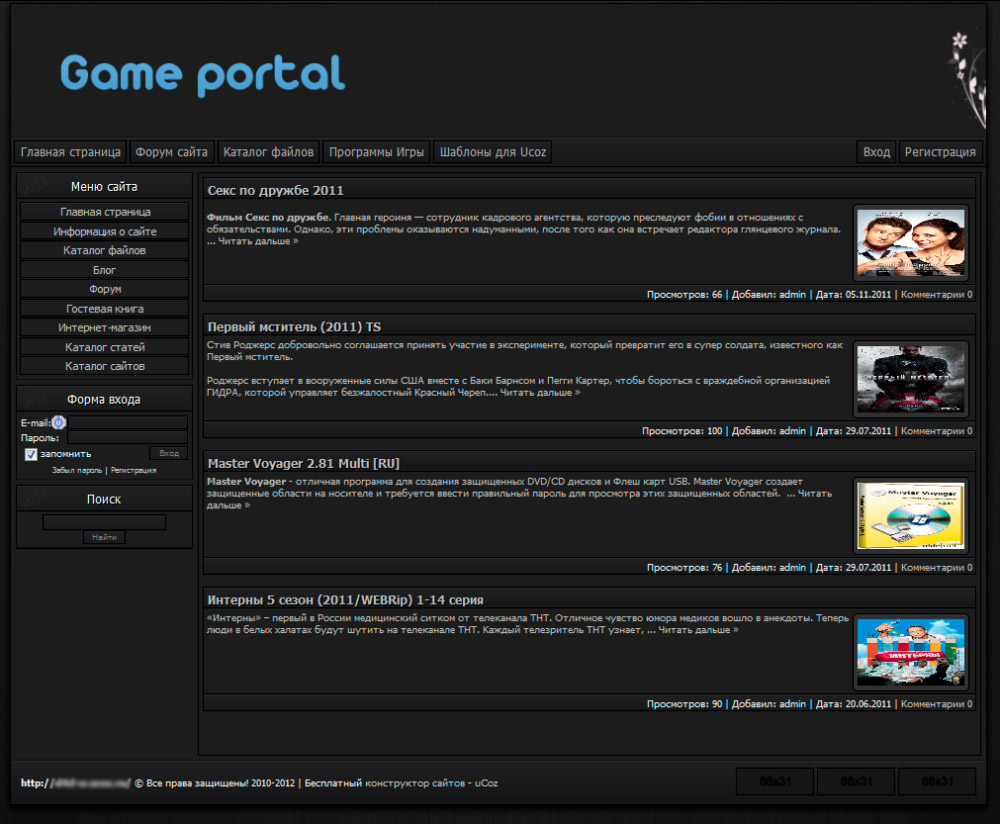Go to Интернет-магазин in sidebar menu
This screenshot has width=1000, height=824.
click(x=105, y=328)
